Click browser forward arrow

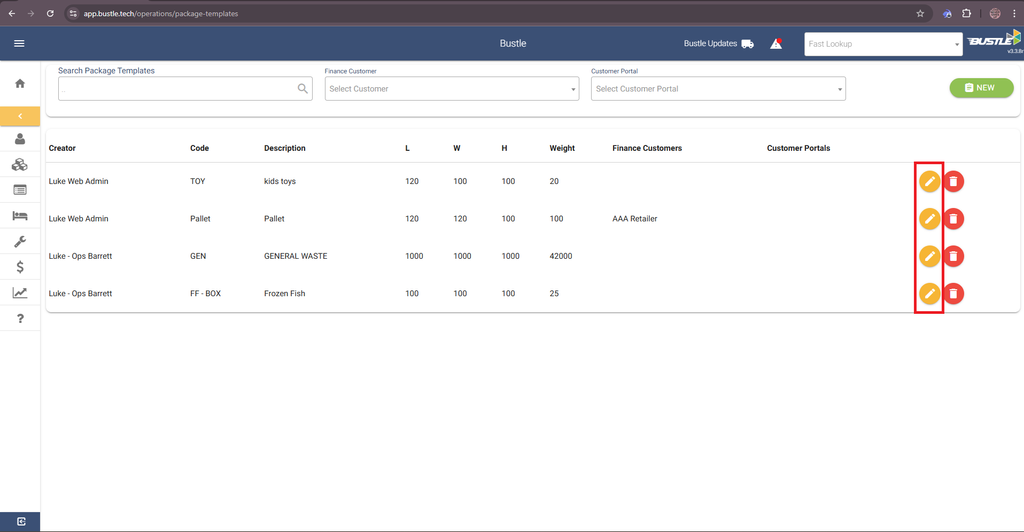pyautogui.click(x=31, y=13)
